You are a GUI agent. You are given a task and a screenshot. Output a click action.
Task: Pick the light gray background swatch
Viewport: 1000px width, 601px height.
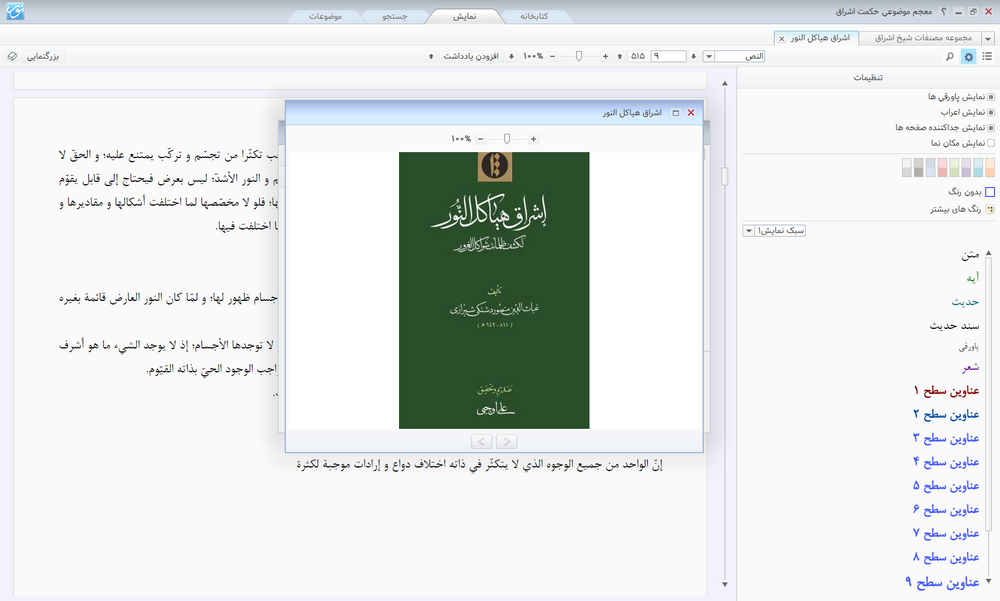pos(907,168)
